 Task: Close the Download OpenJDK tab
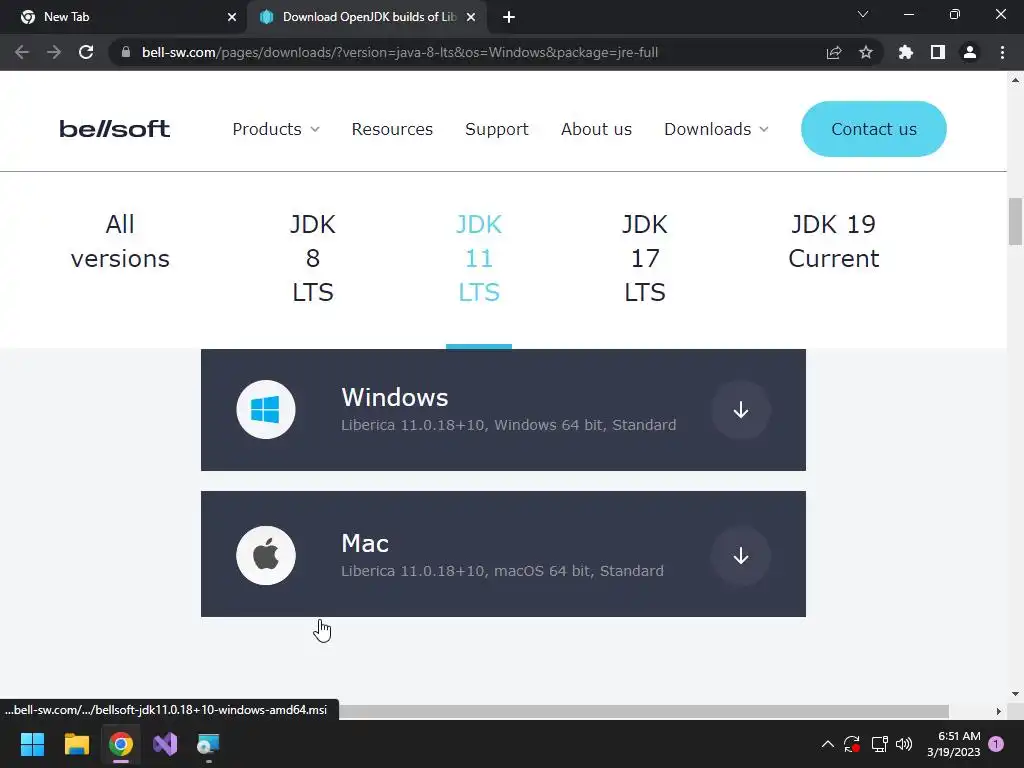coord(471,17)
